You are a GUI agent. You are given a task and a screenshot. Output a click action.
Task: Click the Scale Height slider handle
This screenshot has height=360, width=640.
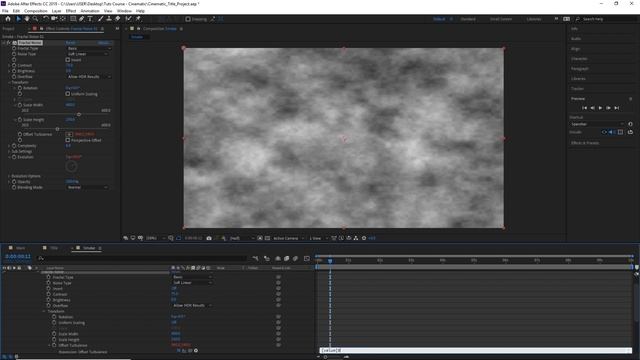coord(57,129)
